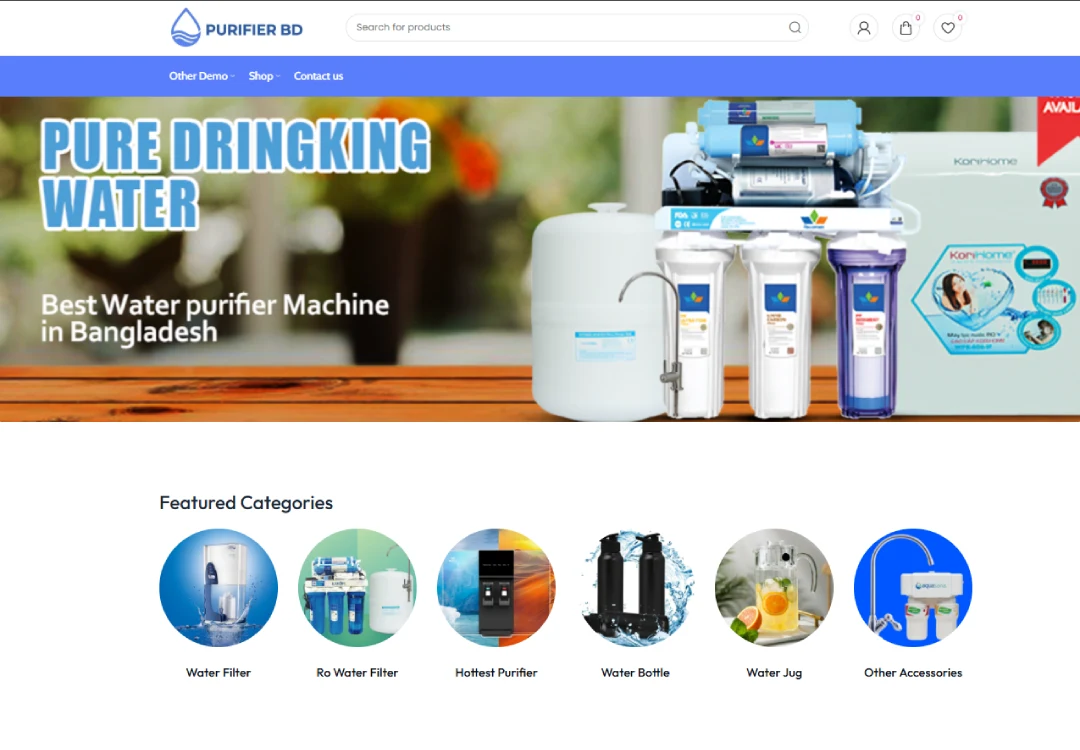The height and width of the screenshot is (750, 1080).
Task: Expand the Shop dropdown menu
Action: point(263,76)
